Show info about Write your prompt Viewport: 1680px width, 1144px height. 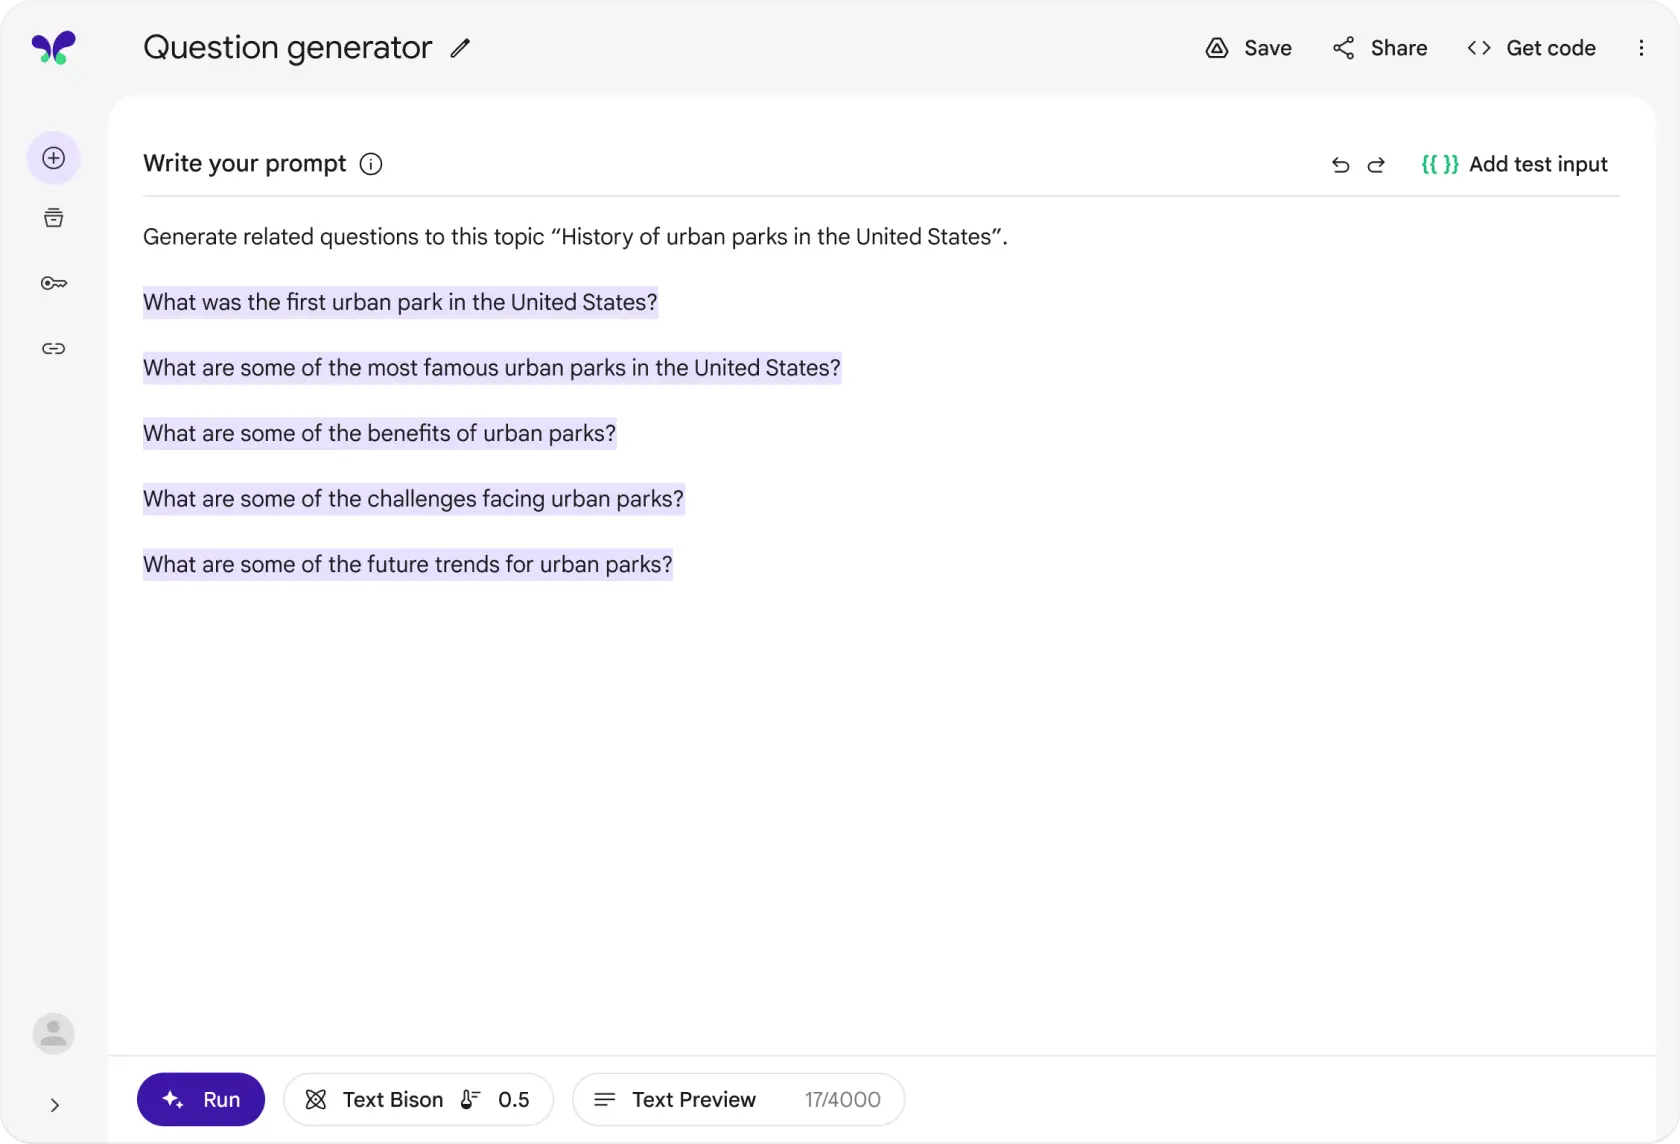pos(371,164)
